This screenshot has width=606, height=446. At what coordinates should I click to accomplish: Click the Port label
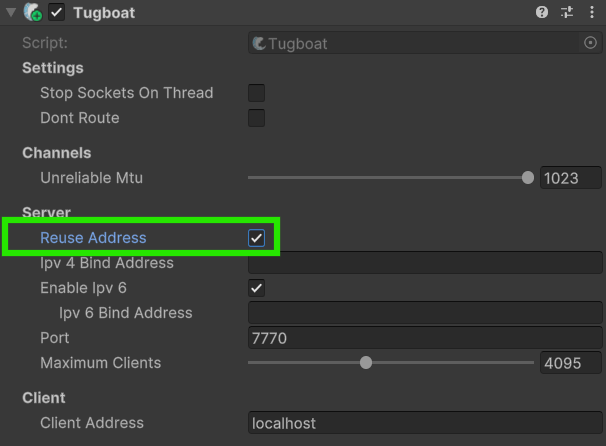(x=54, y=338)
